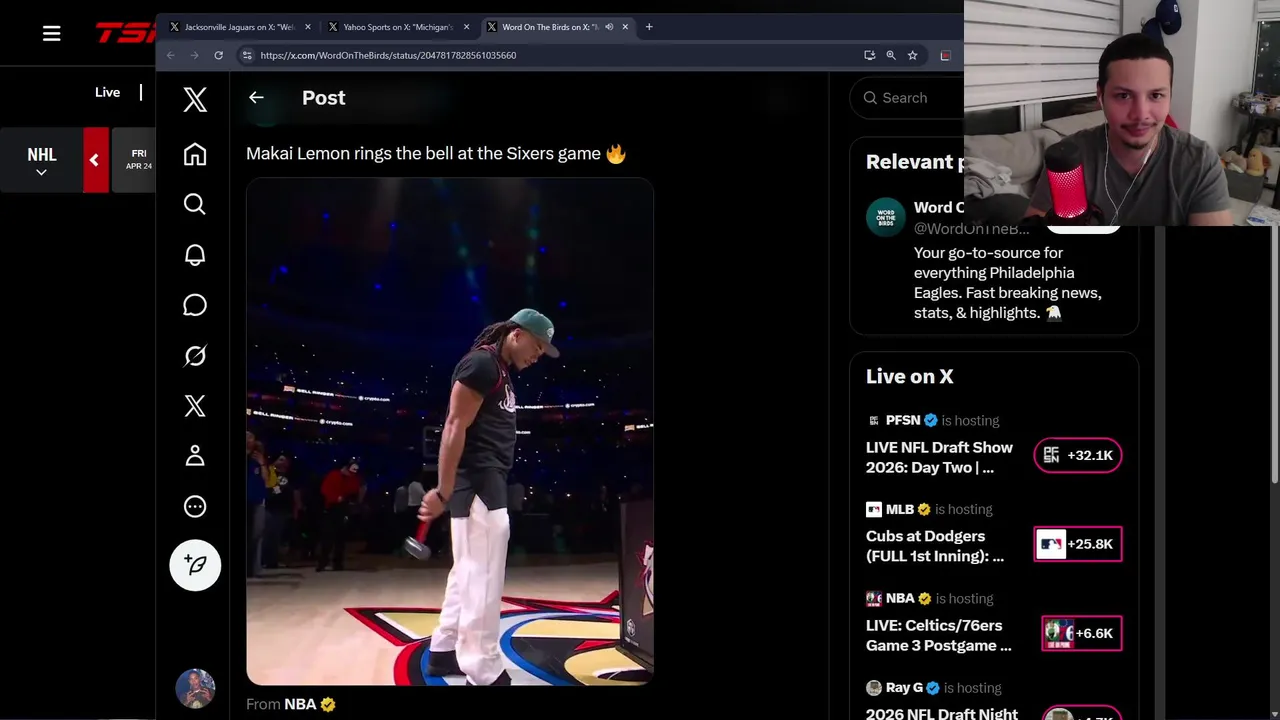This screenshot has height=720, width=1280.
Task: Click the X Search field
Action: 907,97
